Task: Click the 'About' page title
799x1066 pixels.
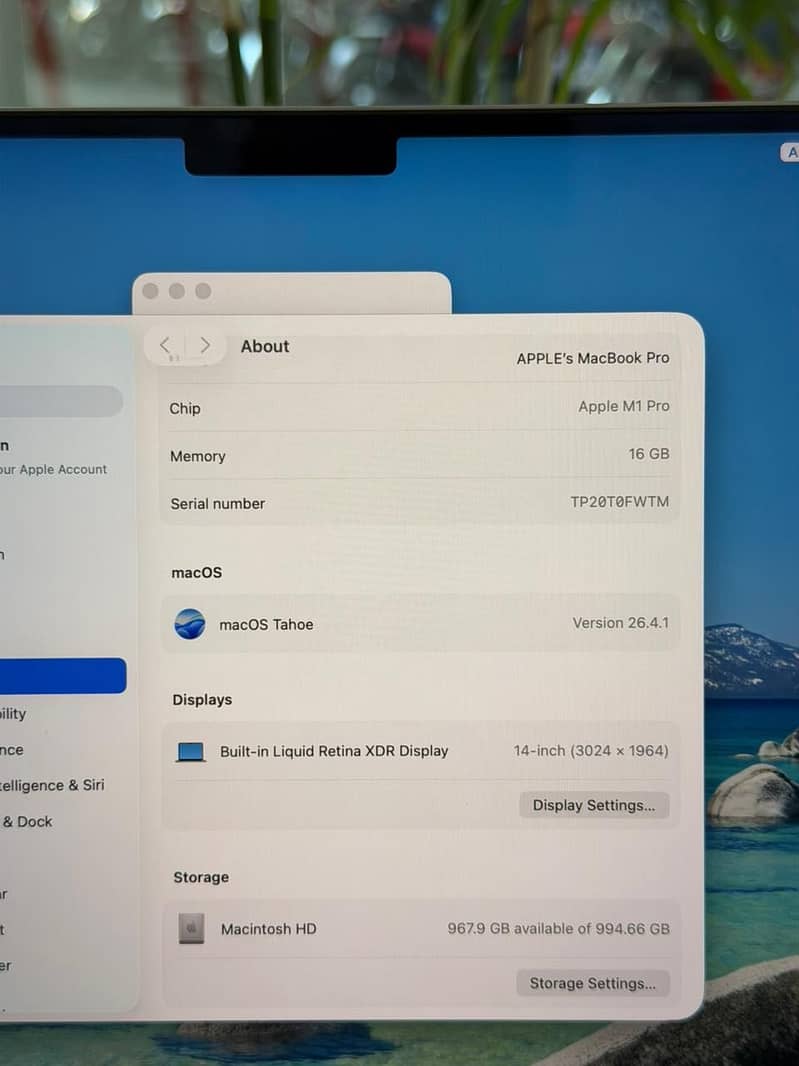Action: 265,346
